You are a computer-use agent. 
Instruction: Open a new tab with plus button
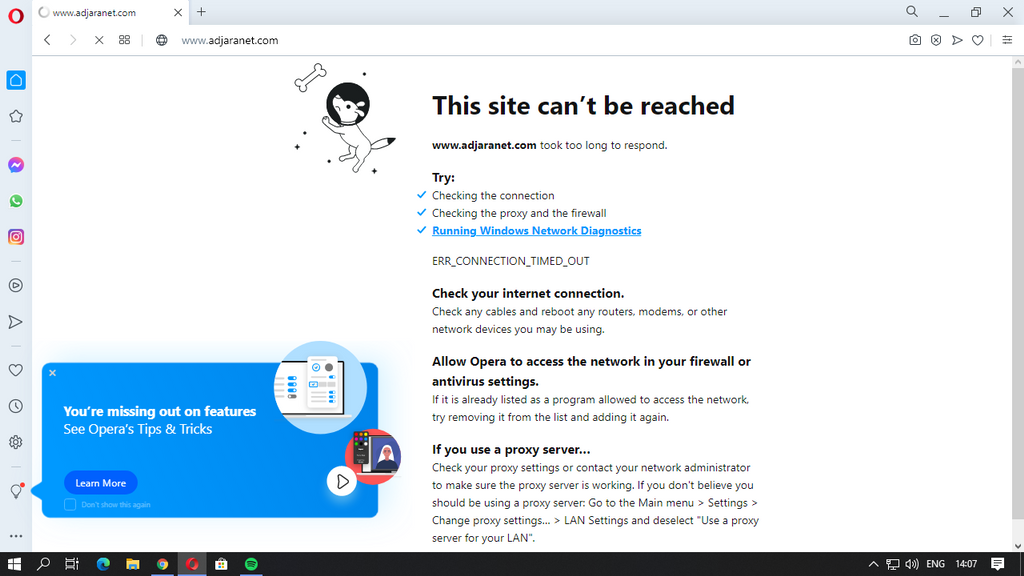pos(201,12)
